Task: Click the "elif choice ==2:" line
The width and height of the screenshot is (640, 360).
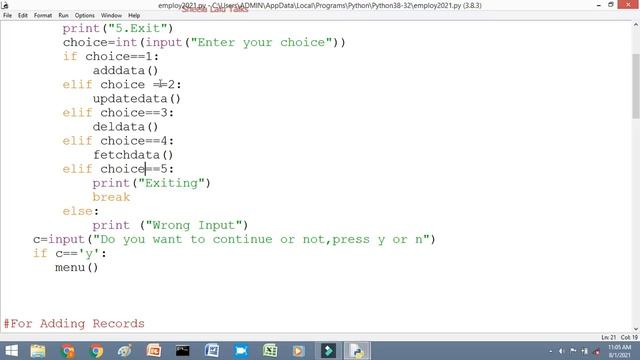Action: (122, 84)
